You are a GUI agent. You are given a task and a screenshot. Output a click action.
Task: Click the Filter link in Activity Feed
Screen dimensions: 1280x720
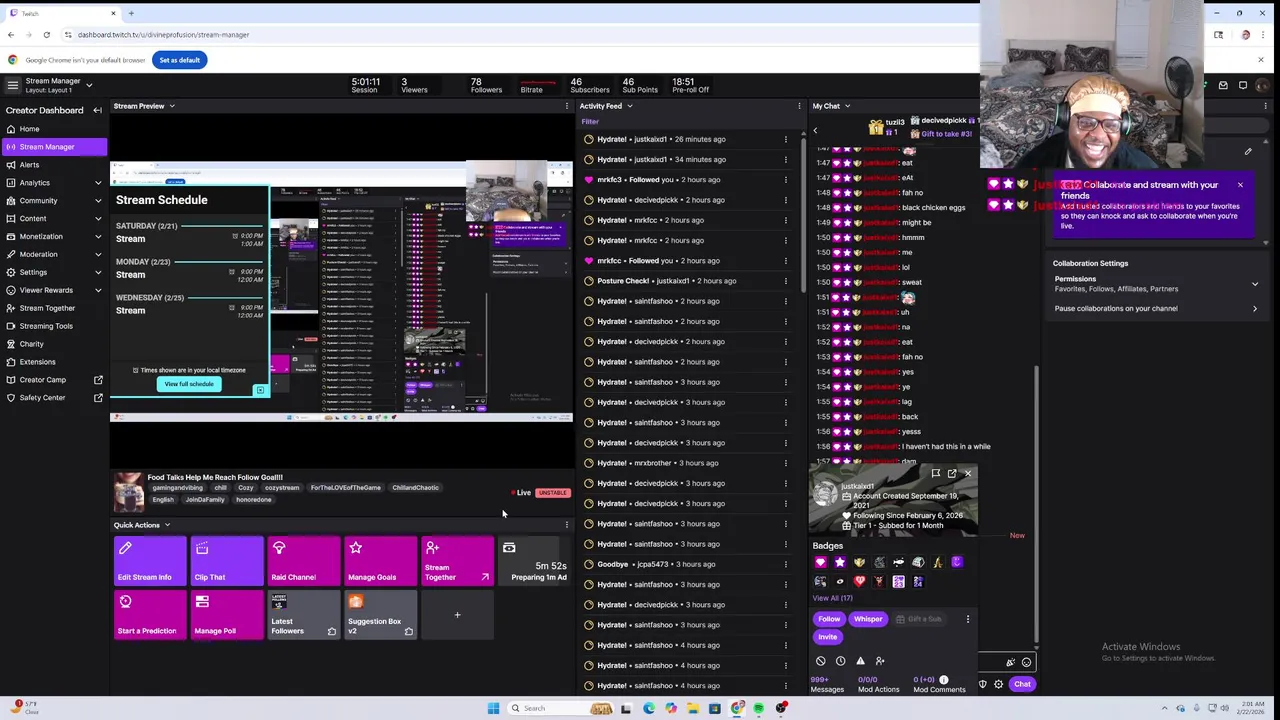pyautogui.click(x=590, y=122)
